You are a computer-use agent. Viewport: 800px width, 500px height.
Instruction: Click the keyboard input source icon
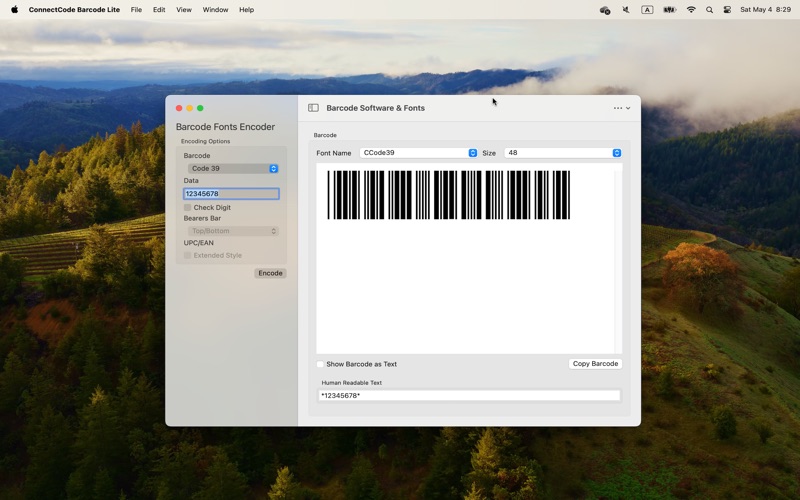[x=647, y=9]
